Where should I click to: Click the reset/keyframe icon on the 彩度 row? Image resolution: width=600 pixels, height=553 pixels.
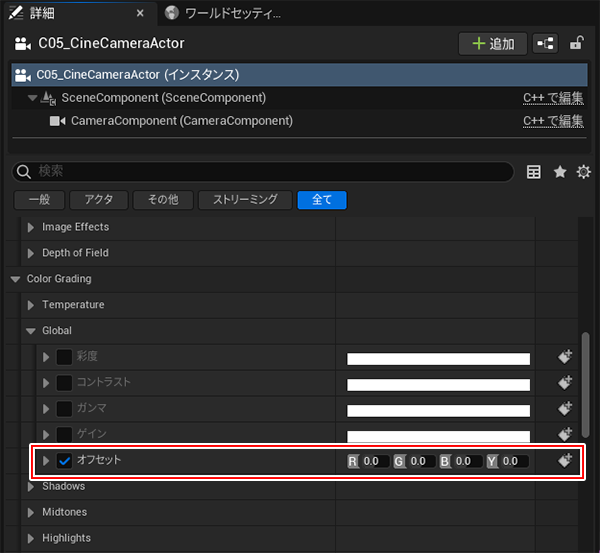coord(565,357)
